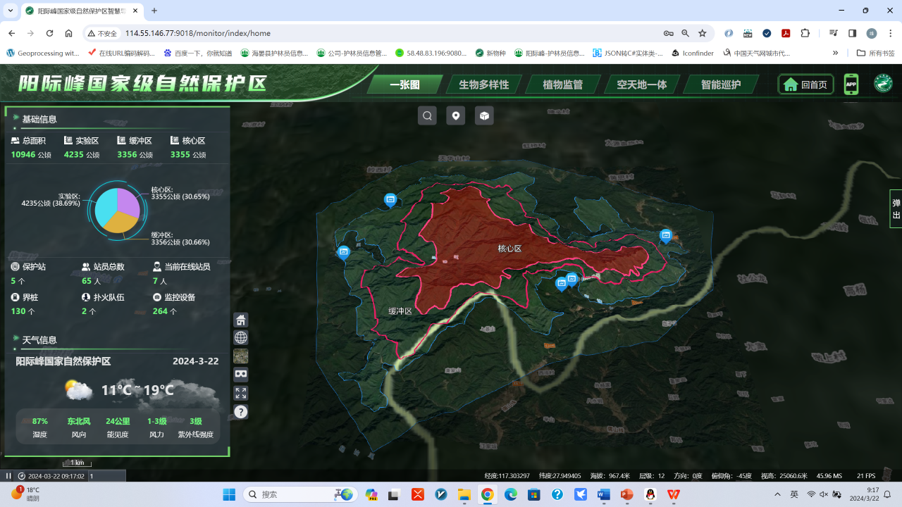Collapse the 天气信息 section header
Image resolution: width=902 pixels, height=507 pixels.
click(x=40, y=340)
